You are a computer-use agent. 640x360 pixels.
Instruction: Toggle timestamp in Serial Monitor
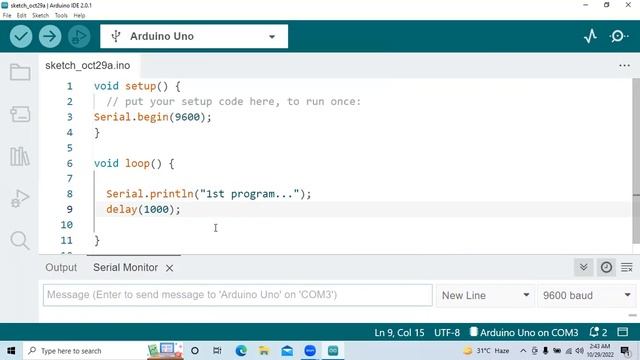tap(606, 267)
